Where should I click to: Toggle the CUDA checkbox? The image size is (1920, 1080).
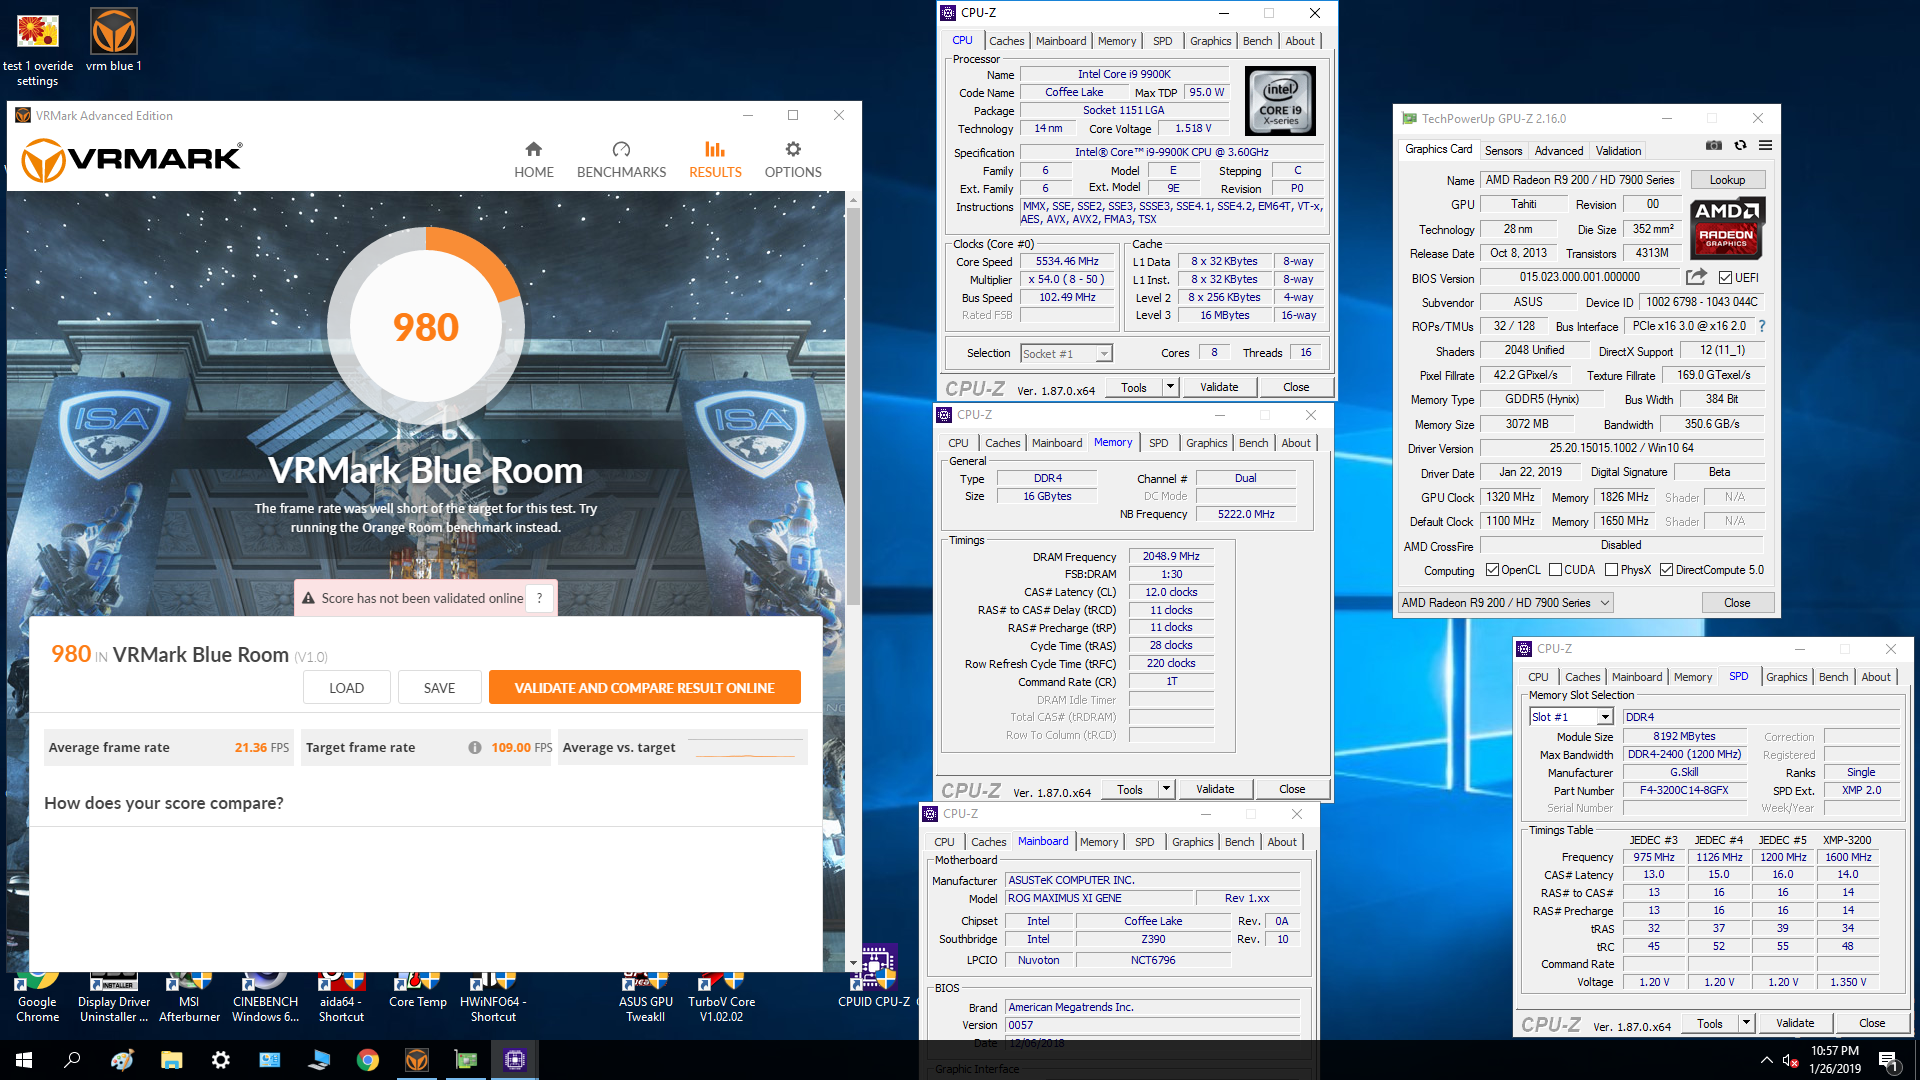(x=1555, y=570)
